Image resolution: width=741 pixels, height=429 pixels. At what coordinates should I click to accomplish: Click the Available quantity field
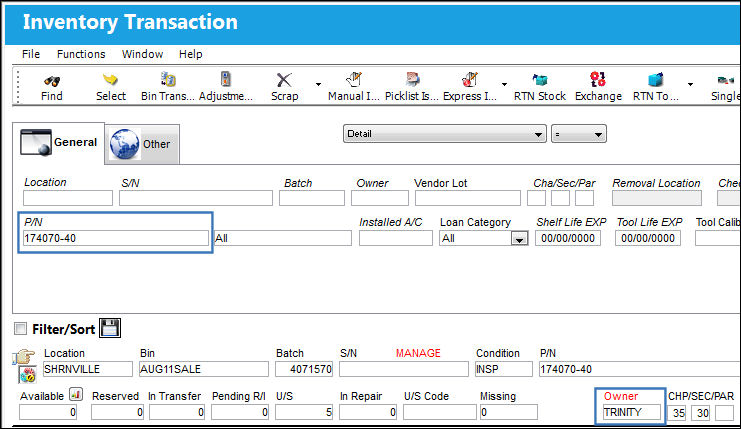(x=48, y=412)
